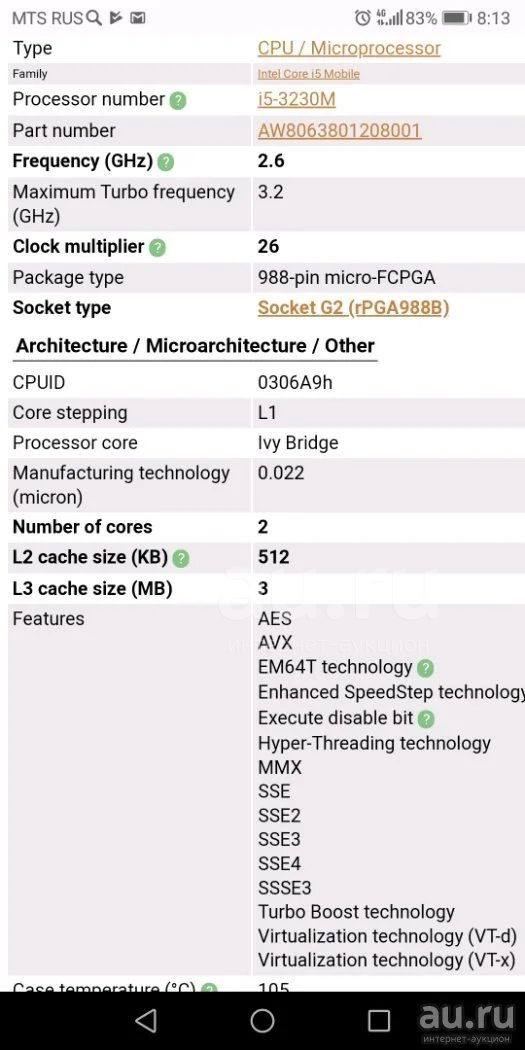
Task: Tap the Clock multiplier help icon
Action: point(157,248)
